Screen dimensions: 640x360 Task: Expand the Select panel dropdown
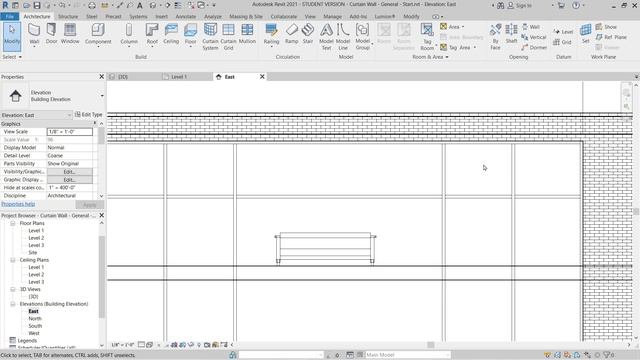[12, 57]
